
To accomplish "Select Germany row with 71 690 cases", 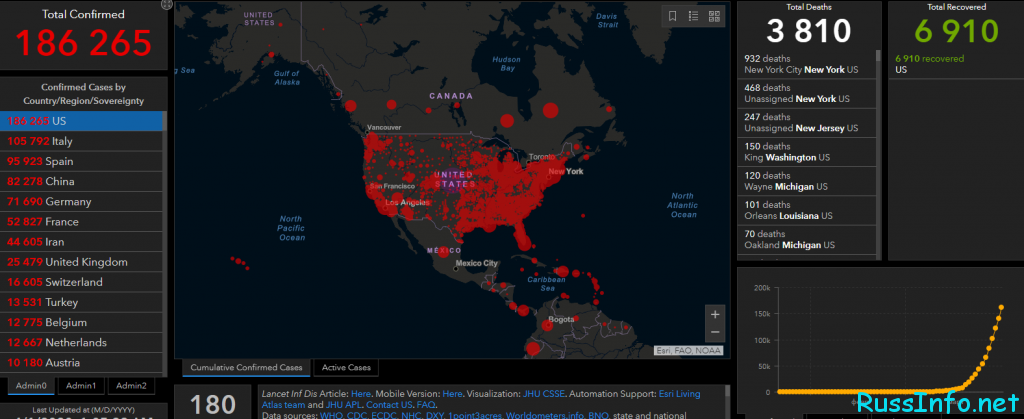I will pyautogui.click(x=81, y=202).
